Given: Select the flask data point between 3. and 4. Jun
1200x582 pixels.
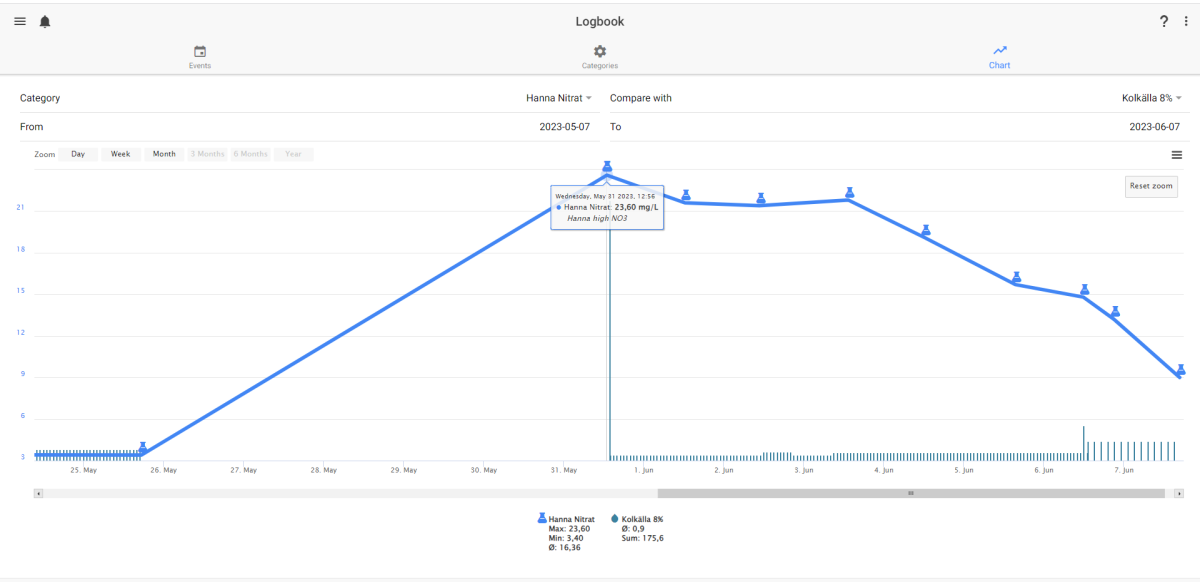Looking at the screenshot, I should pos(850,193).
